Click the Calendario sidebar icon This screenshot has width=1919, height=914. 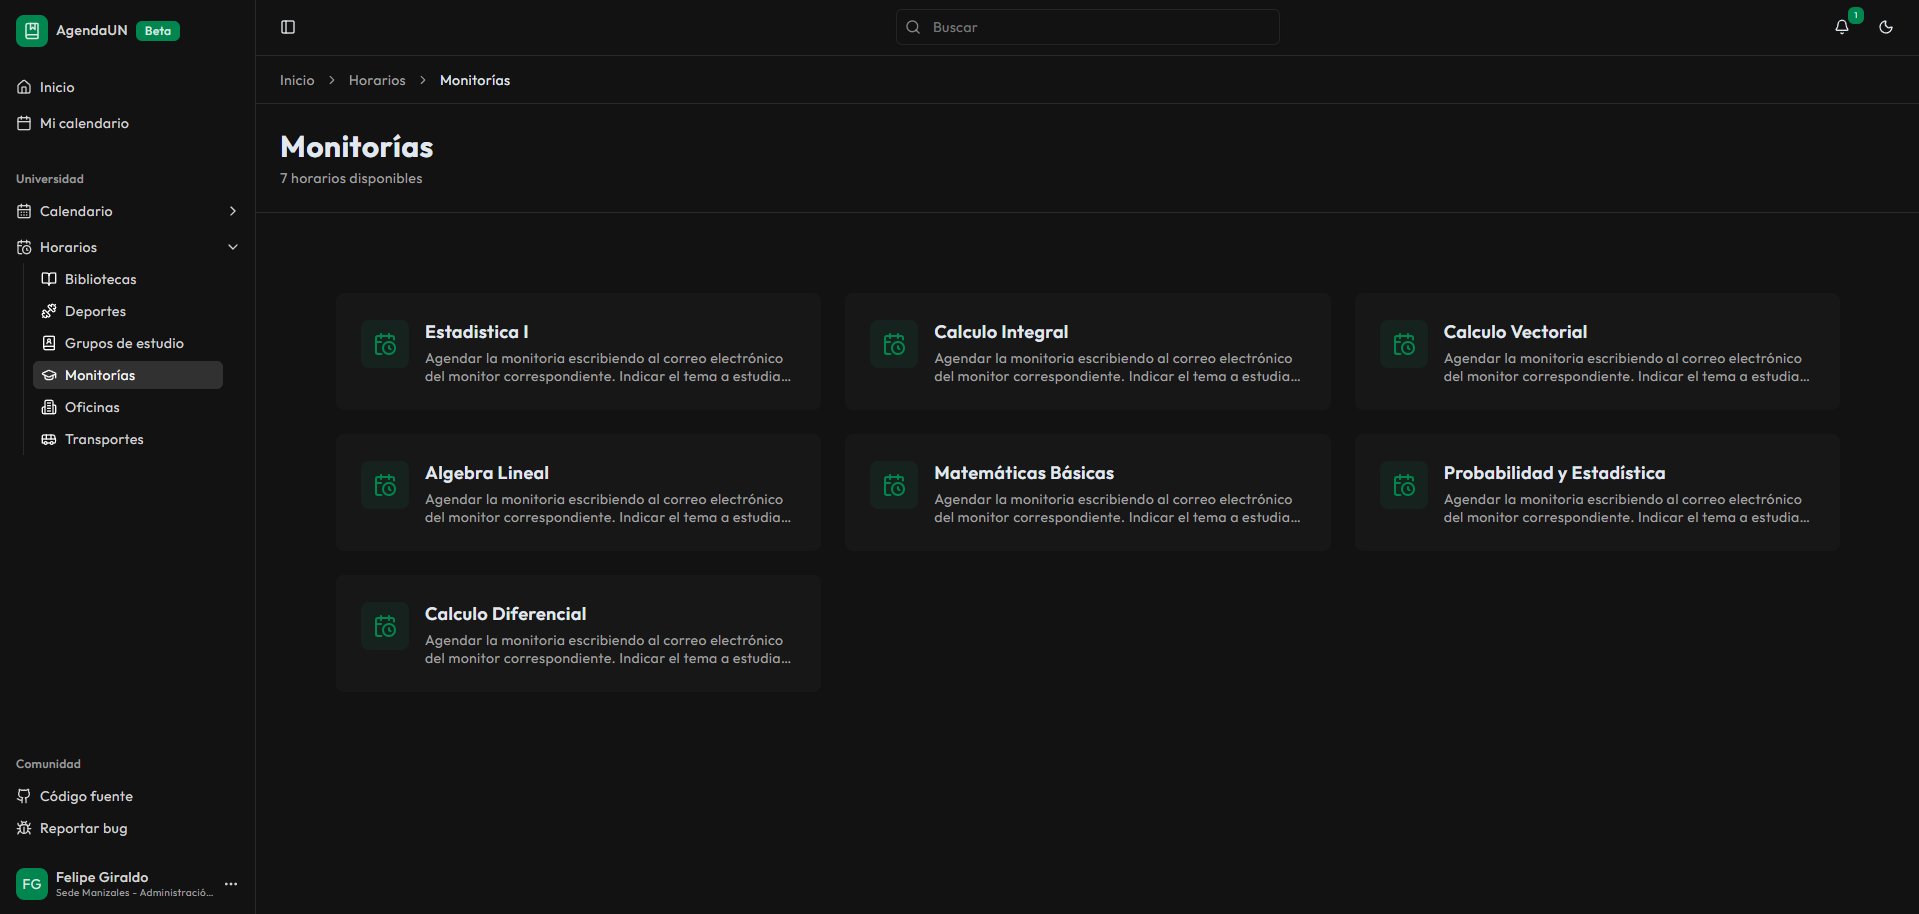tap(24, 211)
